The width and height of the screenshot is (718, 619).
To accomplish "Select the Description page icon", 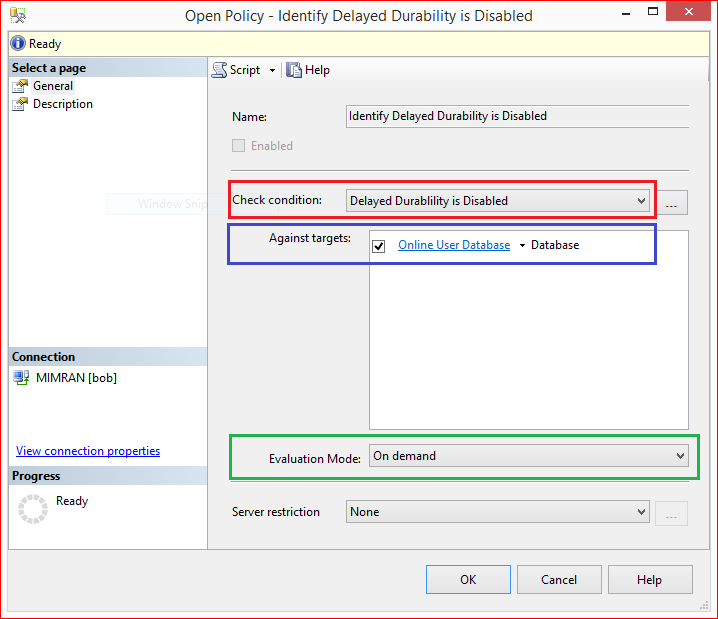I will pyautogui.click(x=20, y=104).
